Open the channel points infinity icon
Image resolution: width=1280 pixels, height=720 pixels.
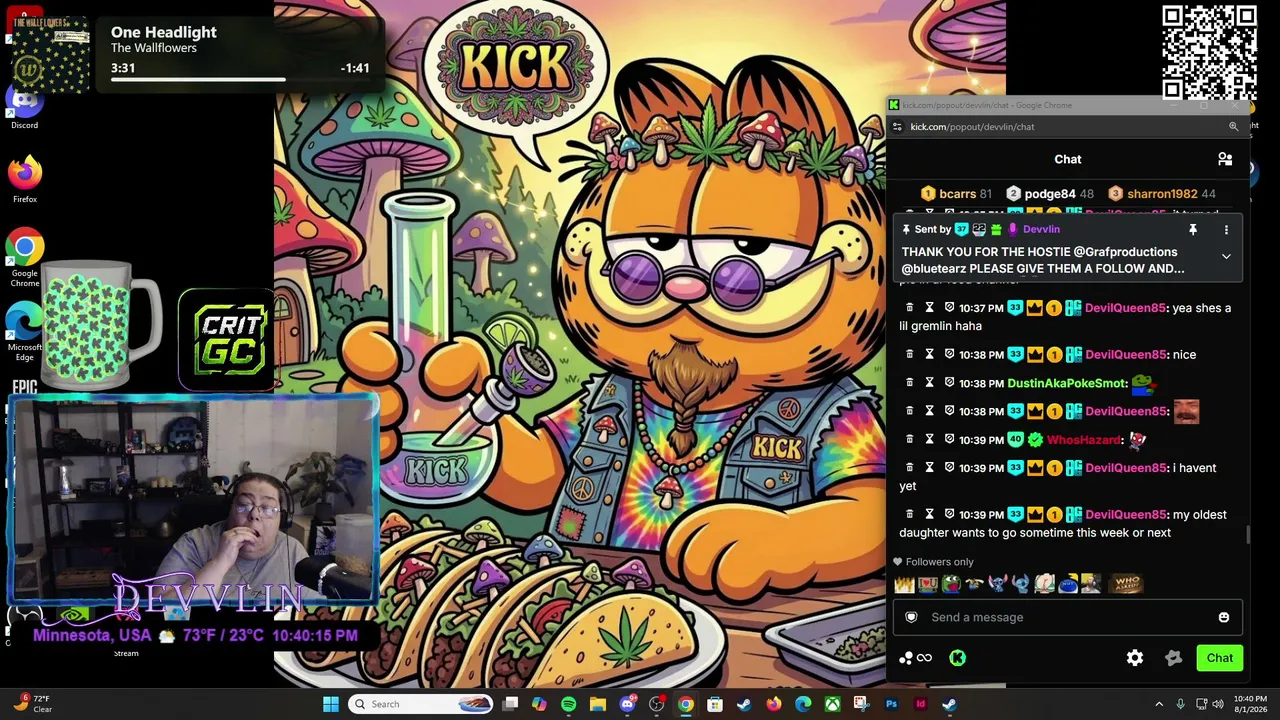coord(915,658)
